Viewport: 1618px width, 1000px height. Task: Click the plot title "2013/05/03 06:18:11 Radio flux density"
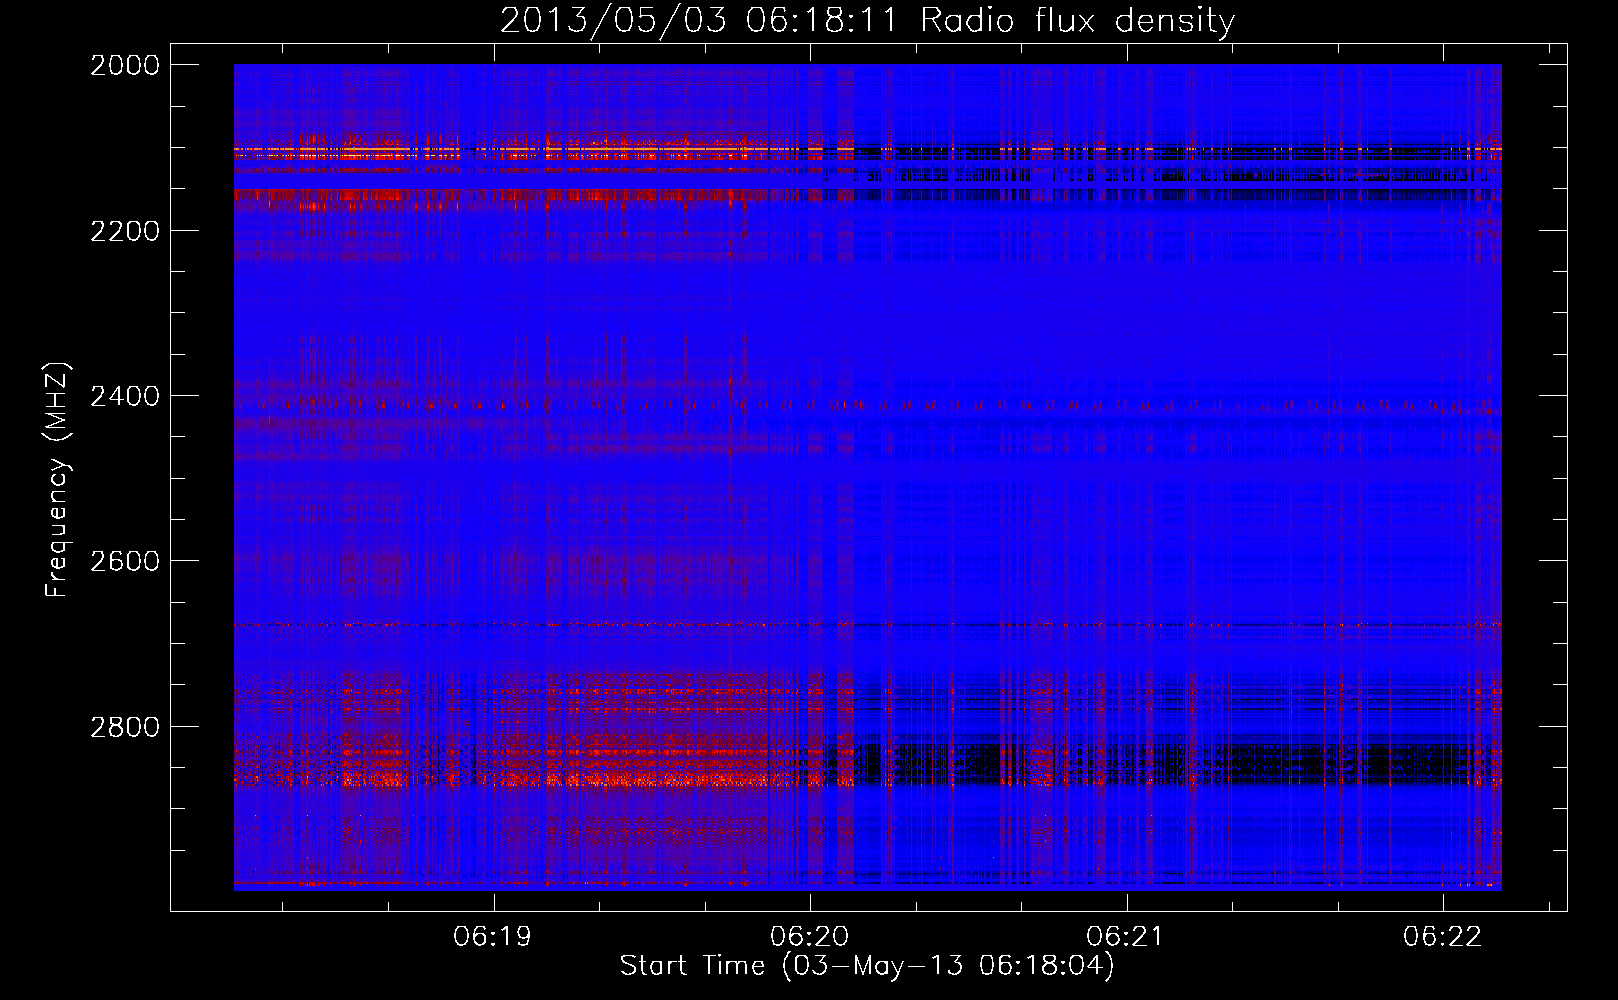click(x=867, y=20)
